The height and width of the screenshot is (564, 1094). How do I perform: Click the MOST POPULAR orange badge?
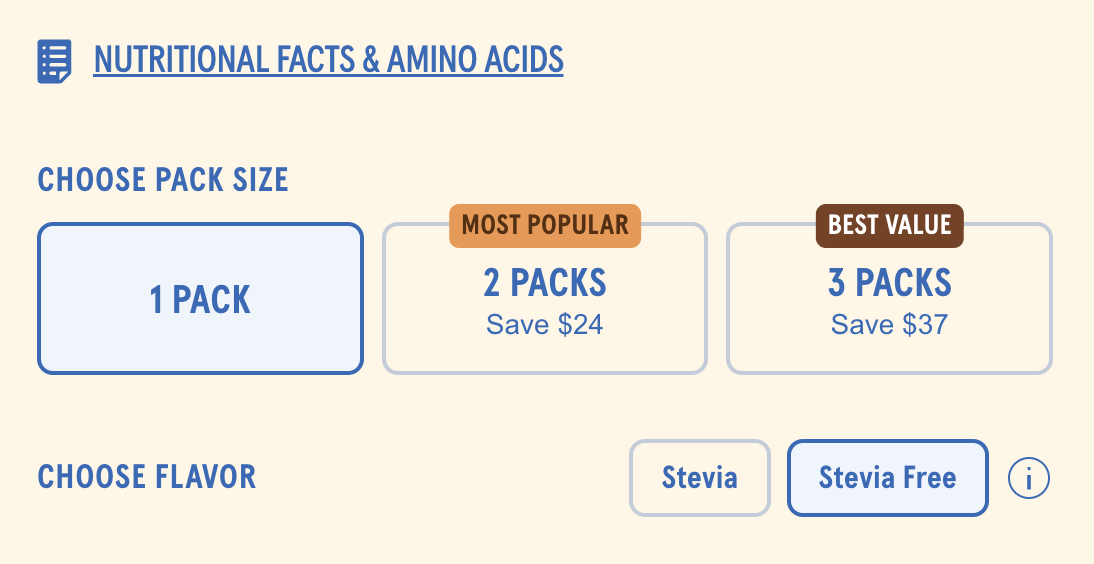545,225
